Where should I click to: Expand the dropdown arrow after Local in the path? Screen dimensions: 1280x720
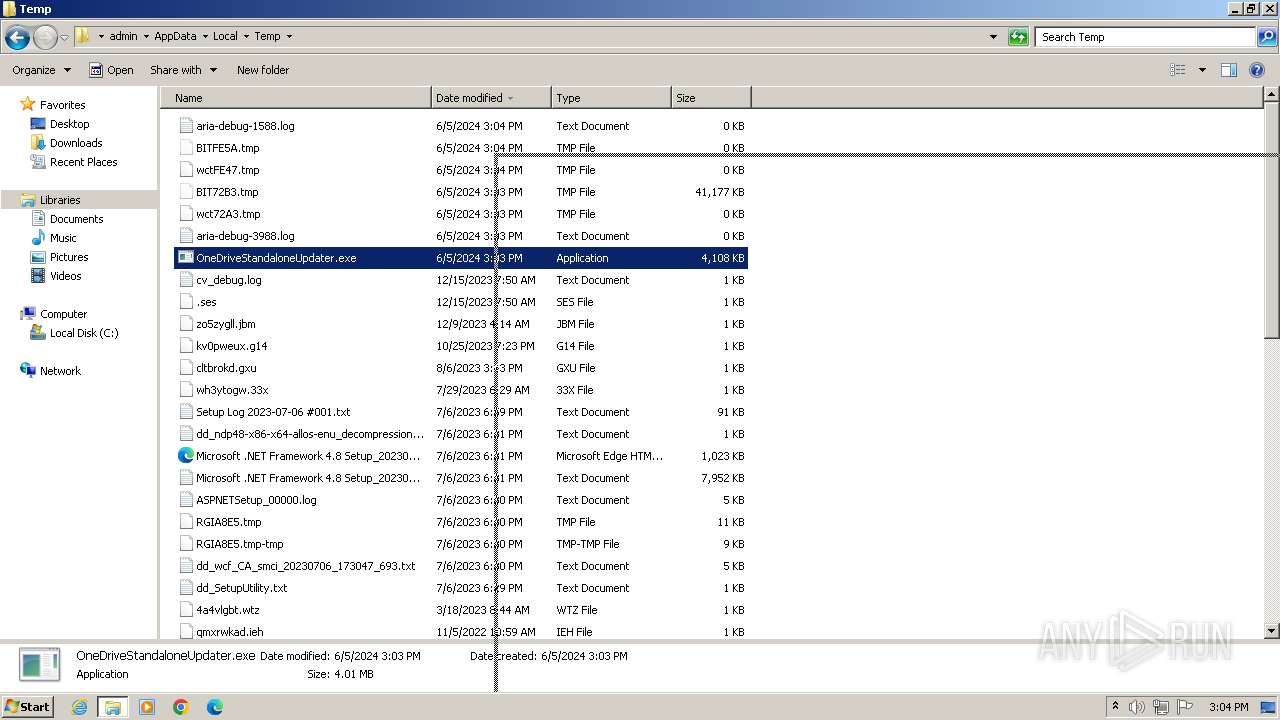point(246,36)
